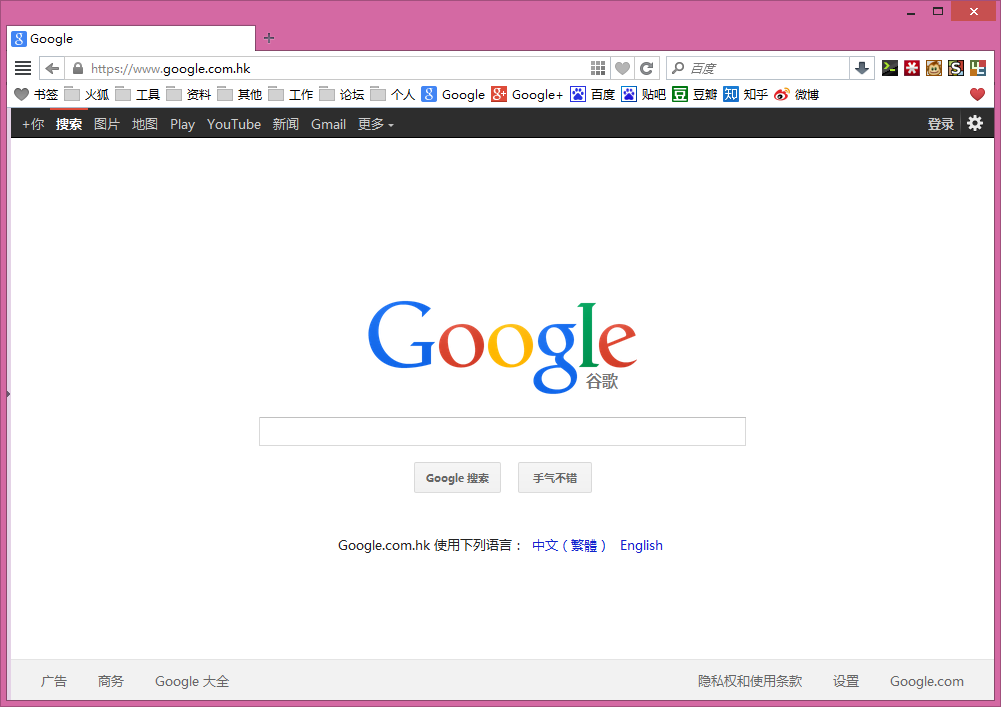Focus the Google search text box
This screenshot has height=707, width=1001.
point(502,432)
